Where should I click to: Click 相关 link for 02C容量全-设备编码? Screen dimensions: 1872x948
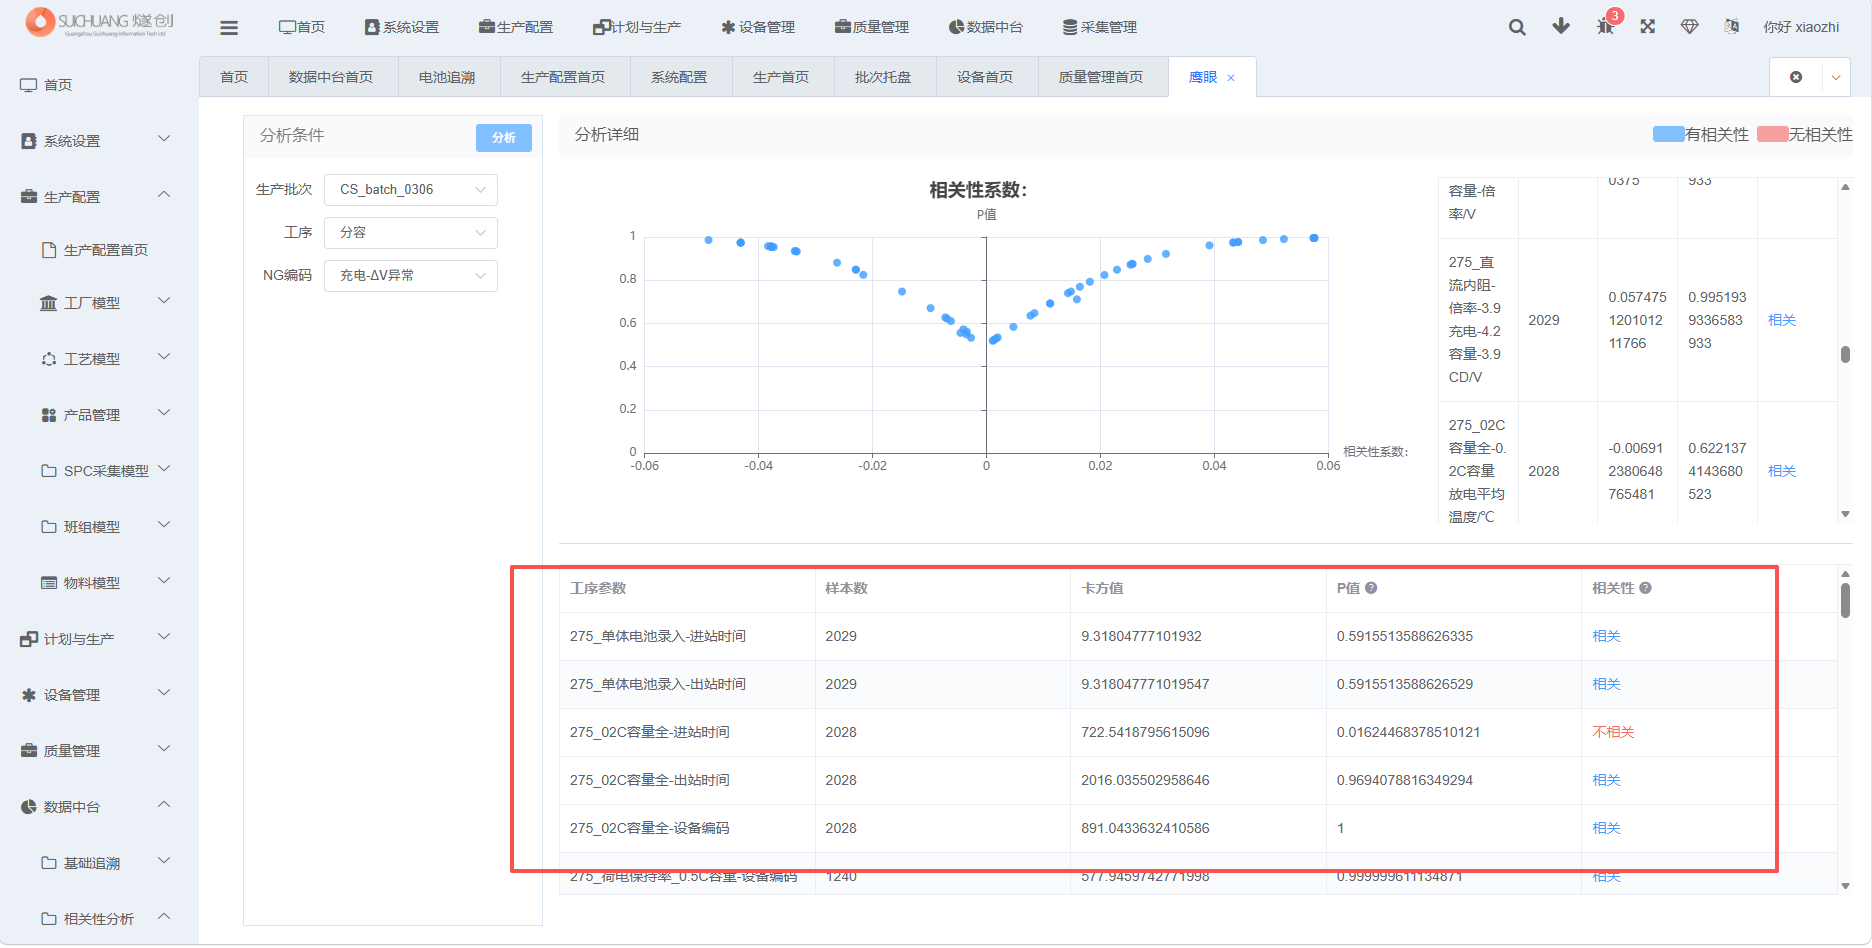pyautogui.click(x=1606, y=828)
